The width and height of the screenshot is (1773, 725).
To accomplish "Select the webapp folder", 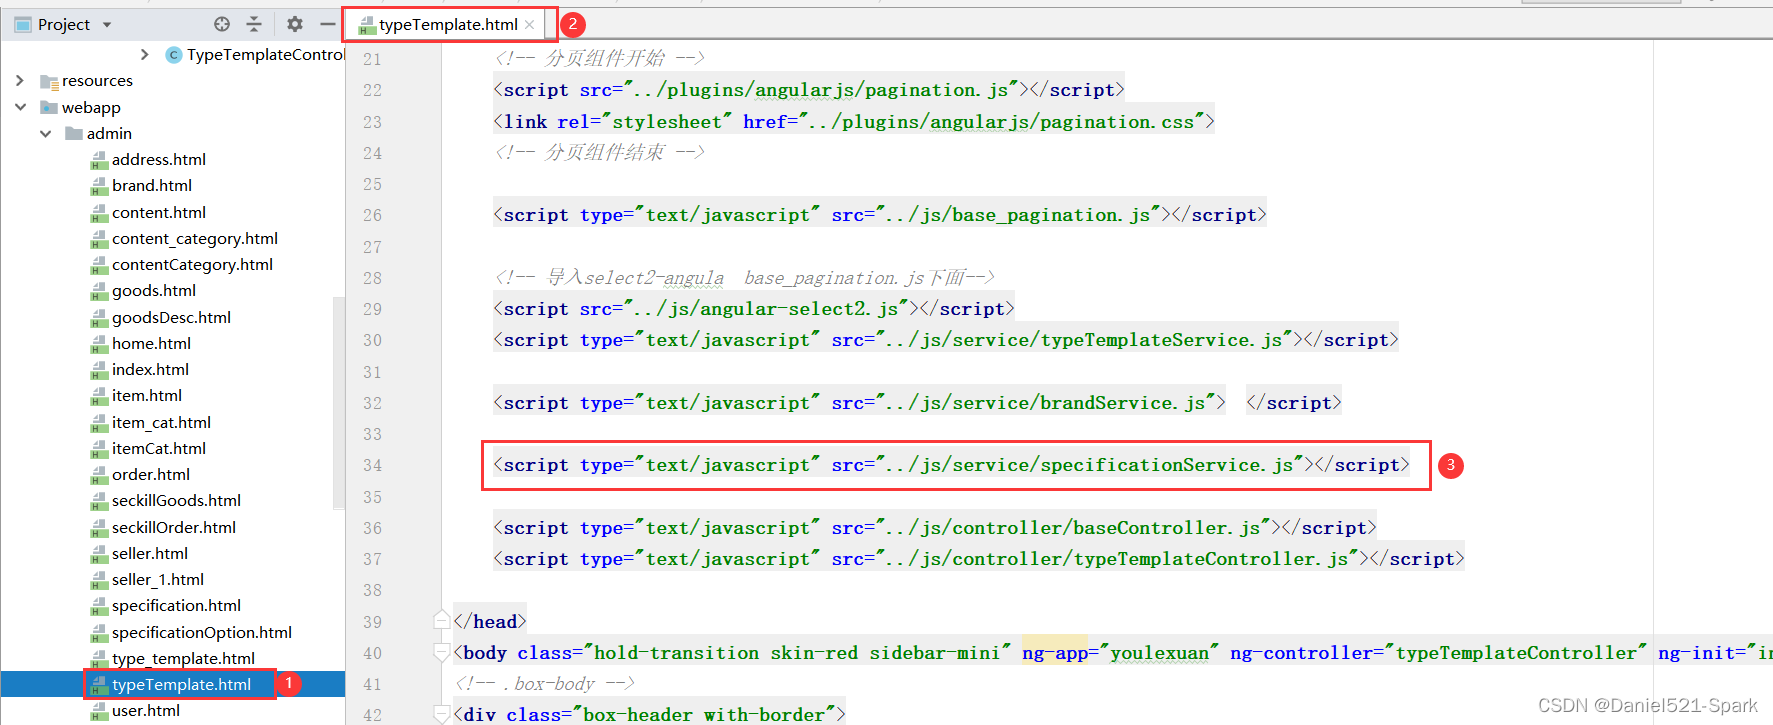I will (91, 107).
